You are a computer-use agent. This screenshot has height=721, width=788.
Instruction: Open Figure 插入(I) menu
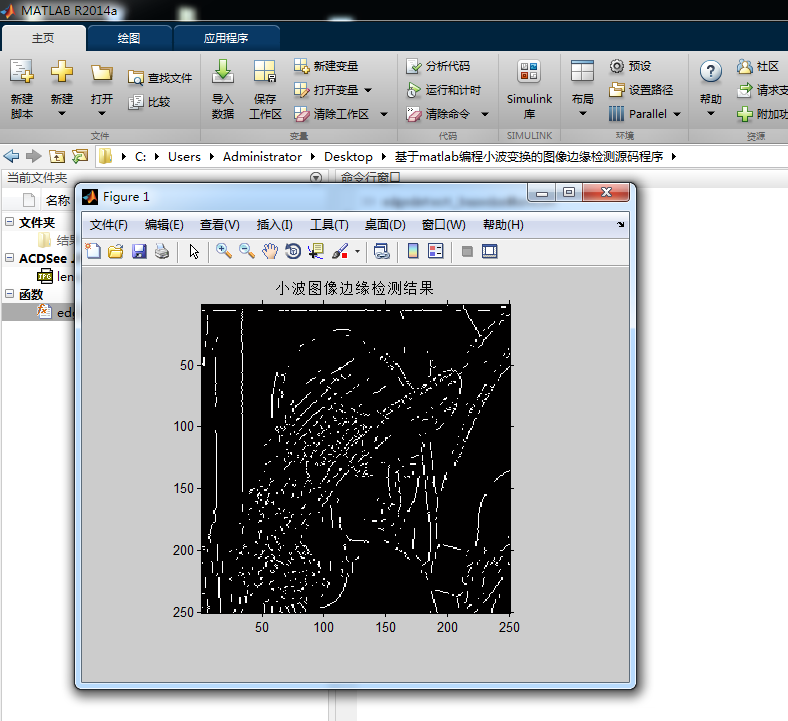tap(274, 225)
